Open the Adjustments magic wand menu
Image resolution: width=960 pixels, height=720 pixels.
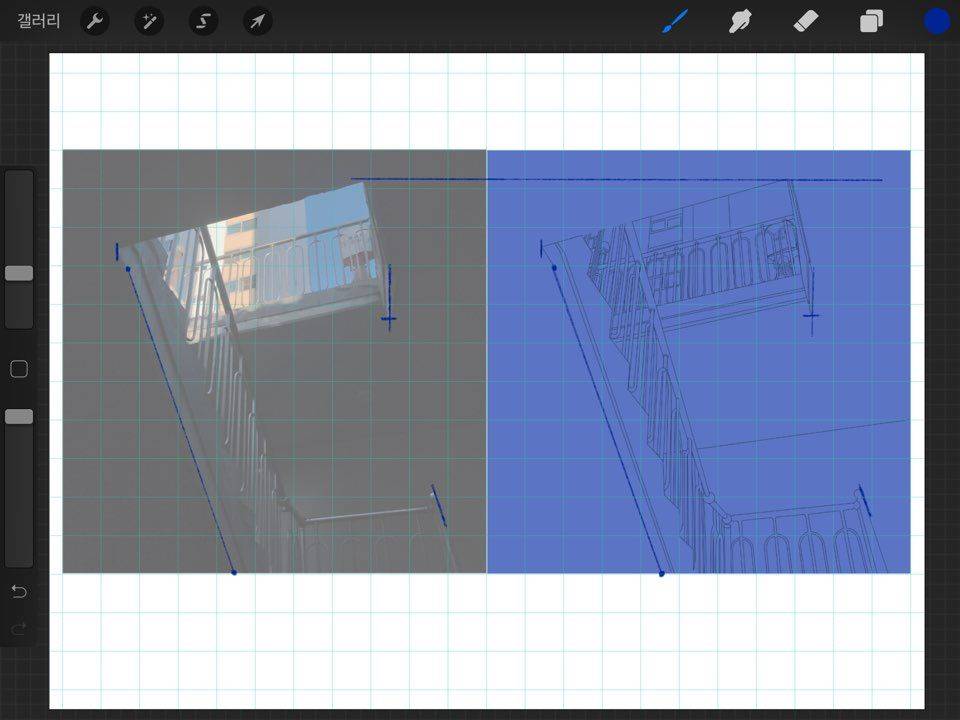(x=149, y=21)
